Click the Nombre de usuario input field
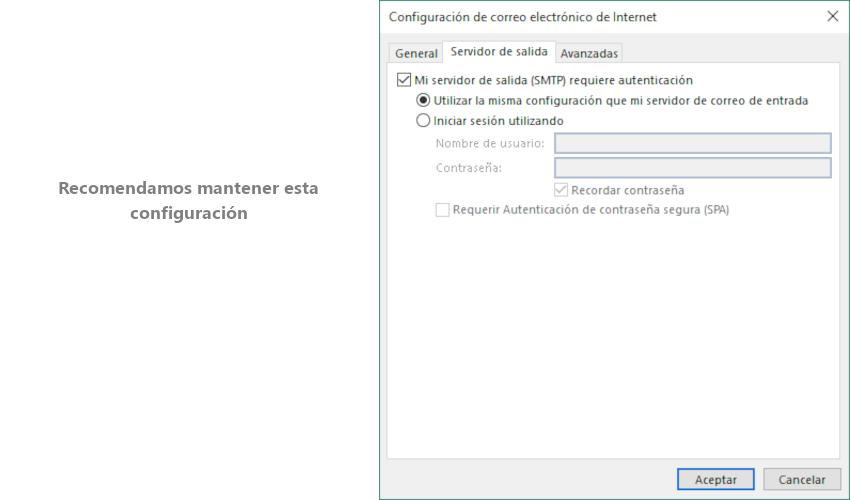Screen dimensions: 850x500 (x=692, y=144)
